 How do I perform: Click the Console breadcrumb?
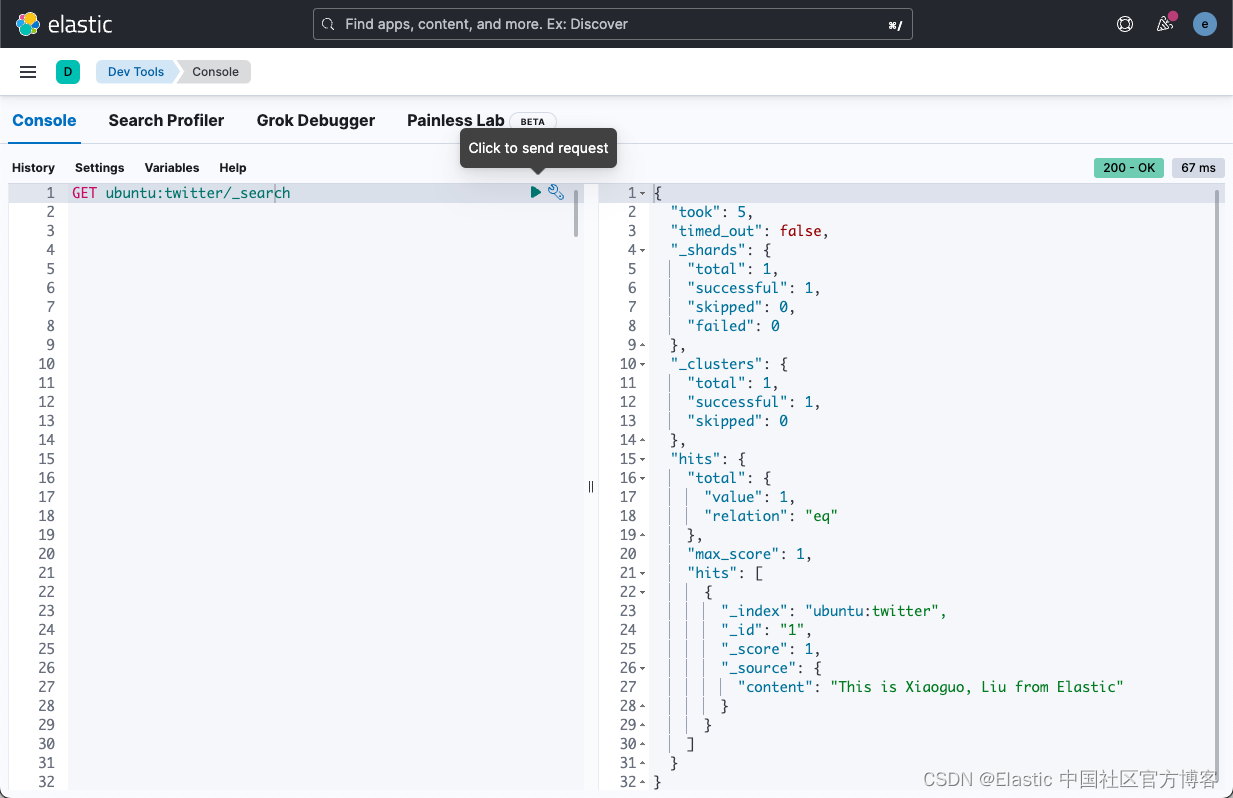[x=215, y=72]
